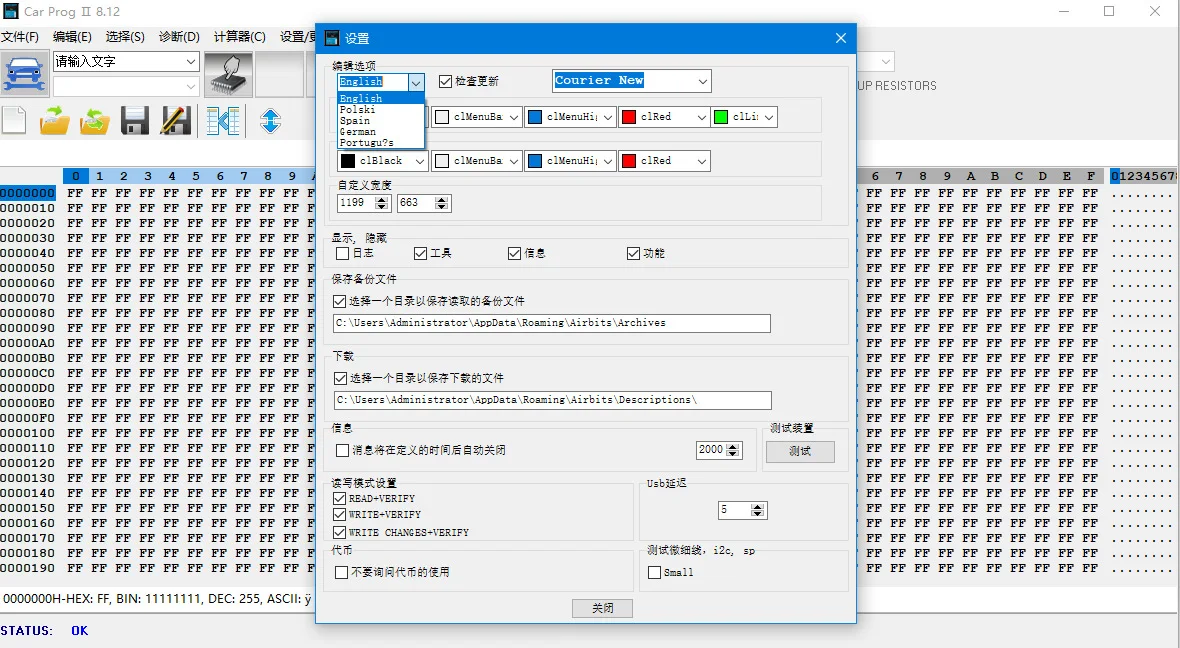The height and width of the screenshot is (648, 1180).
Task: Reload file using folder with green arrows icon
Action: coord(93,120)
